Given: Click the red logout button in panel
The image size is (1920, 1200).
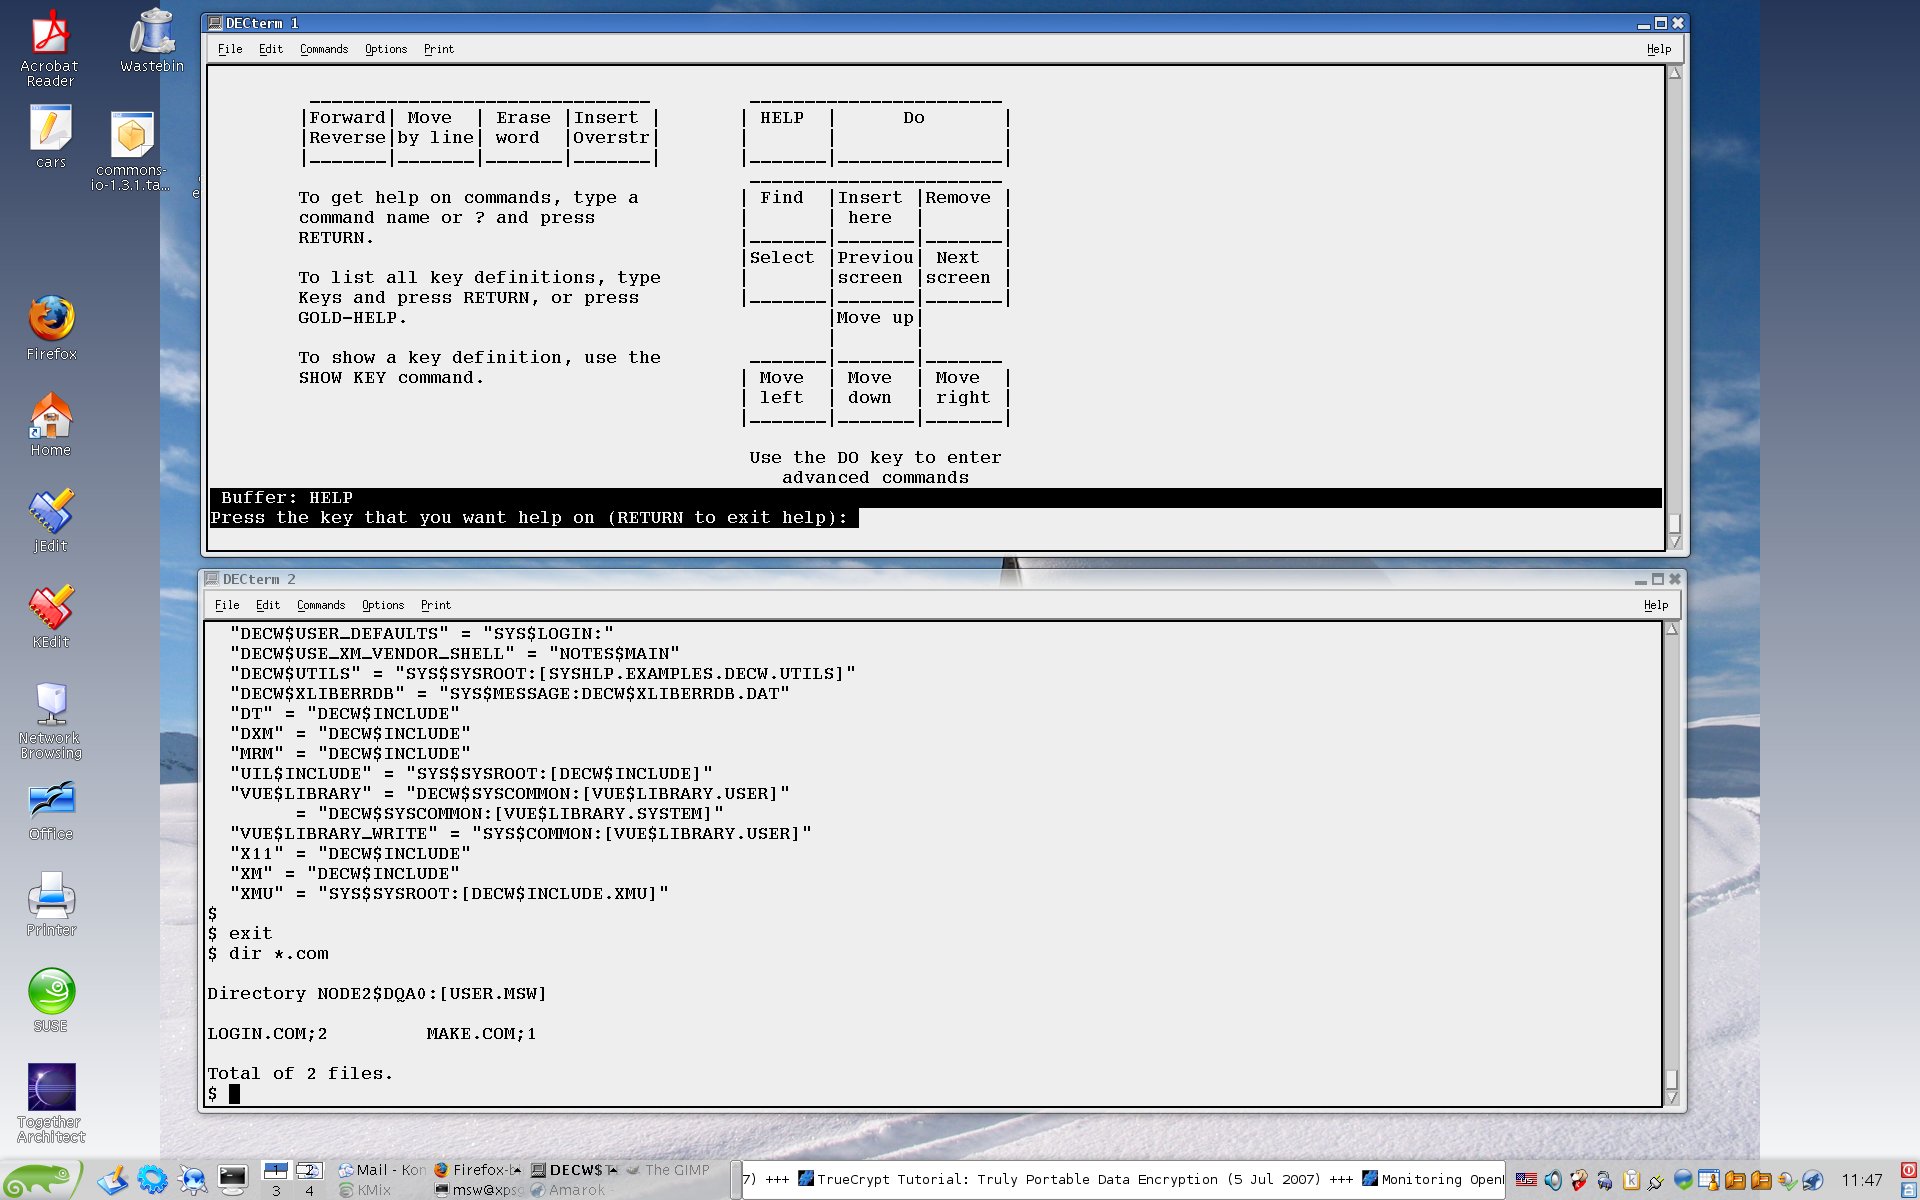Looking at the screenshot, I should point(1908,1170).
